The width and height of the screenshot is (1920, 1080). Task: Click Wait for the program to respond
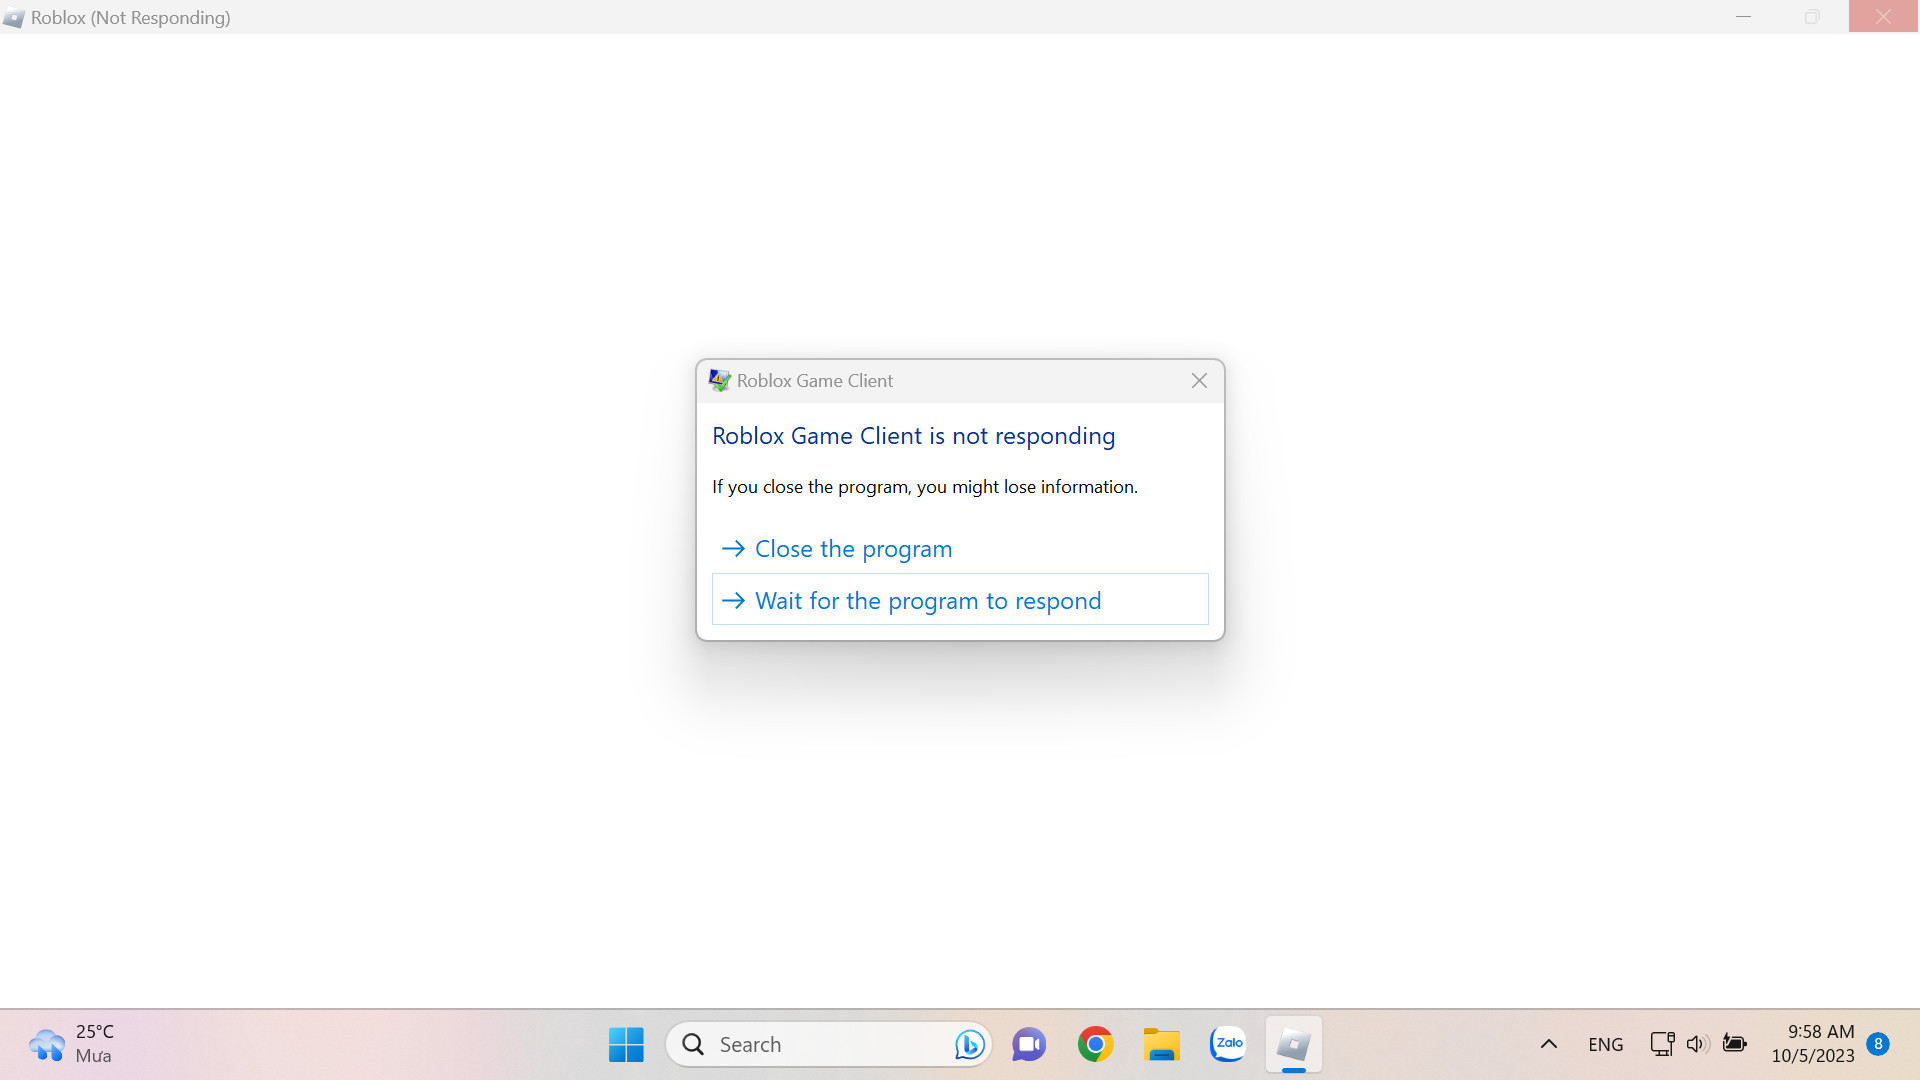(959, 599)
